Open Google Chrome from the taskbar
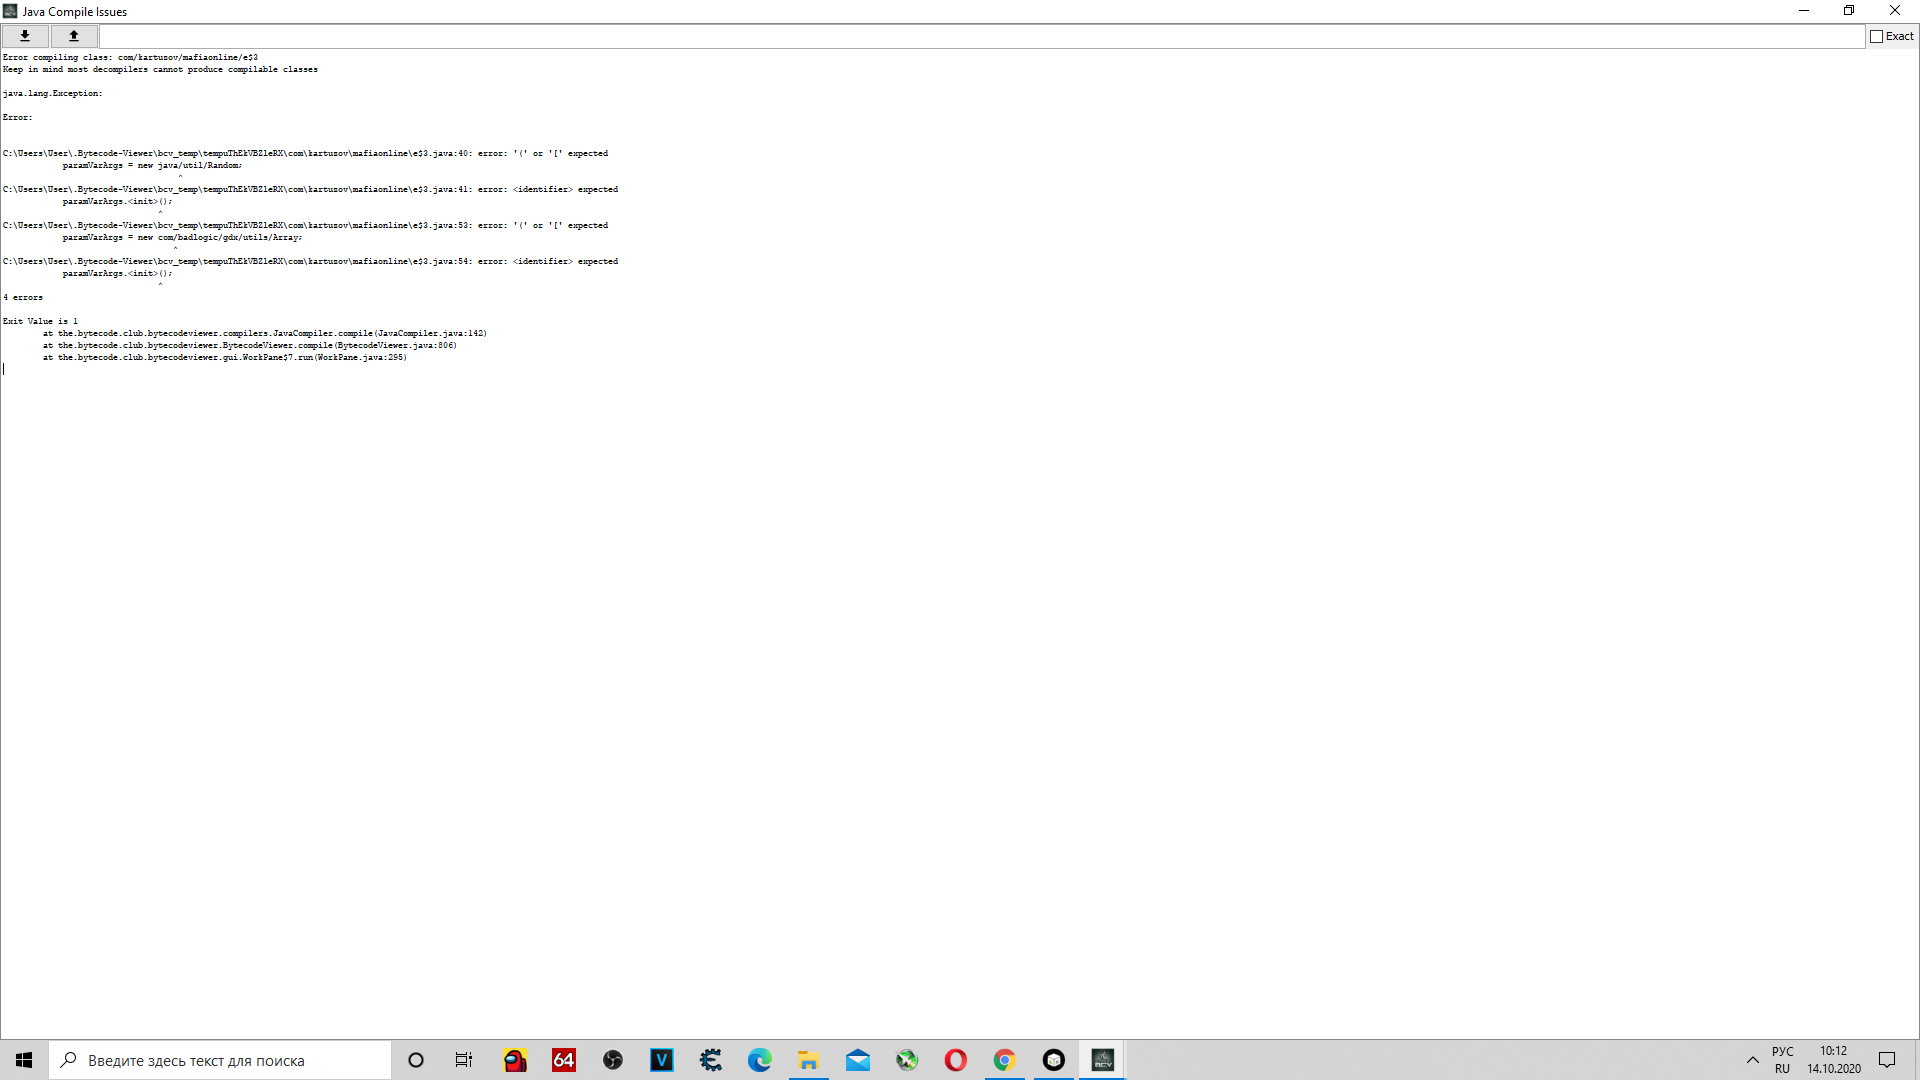 pyautogui.click(x=1004, y=1059)
